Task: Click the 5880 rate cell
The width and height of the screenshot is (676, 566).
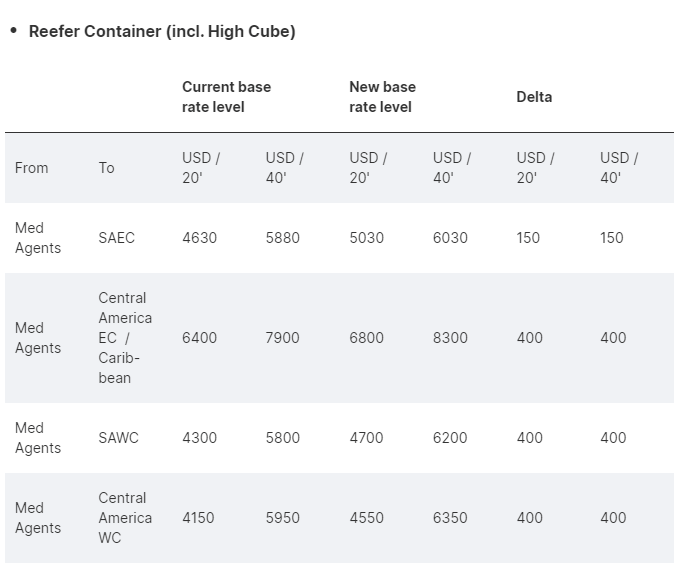Action: point(282,238)
